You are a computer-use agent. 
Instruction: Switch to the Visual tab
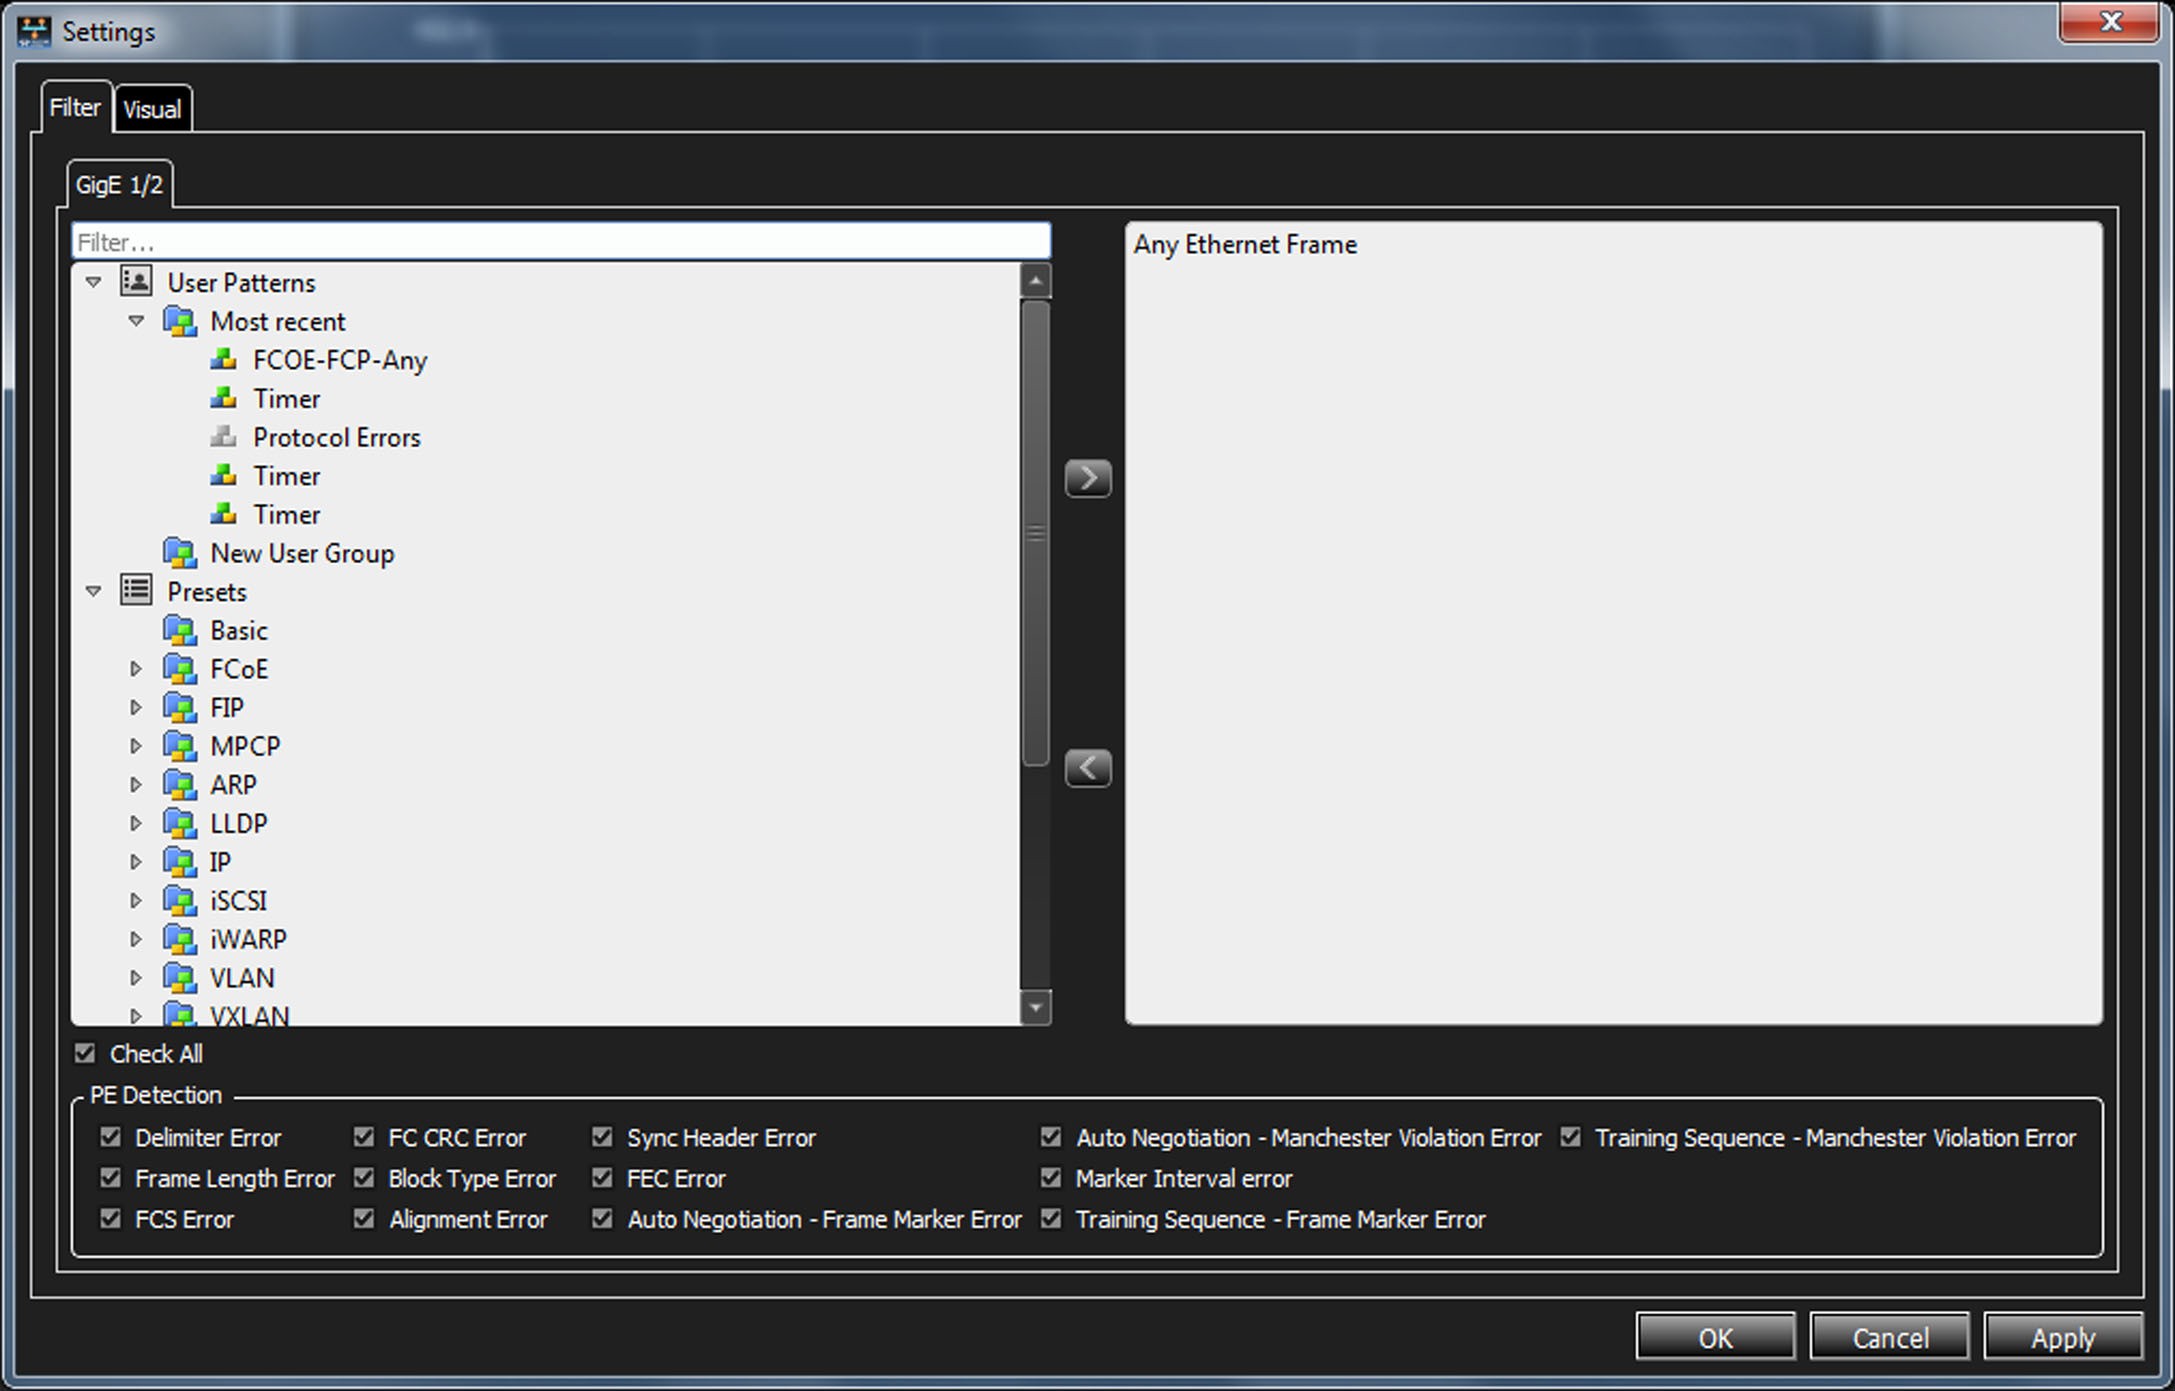pyautogui.click(x=152, y=109)
